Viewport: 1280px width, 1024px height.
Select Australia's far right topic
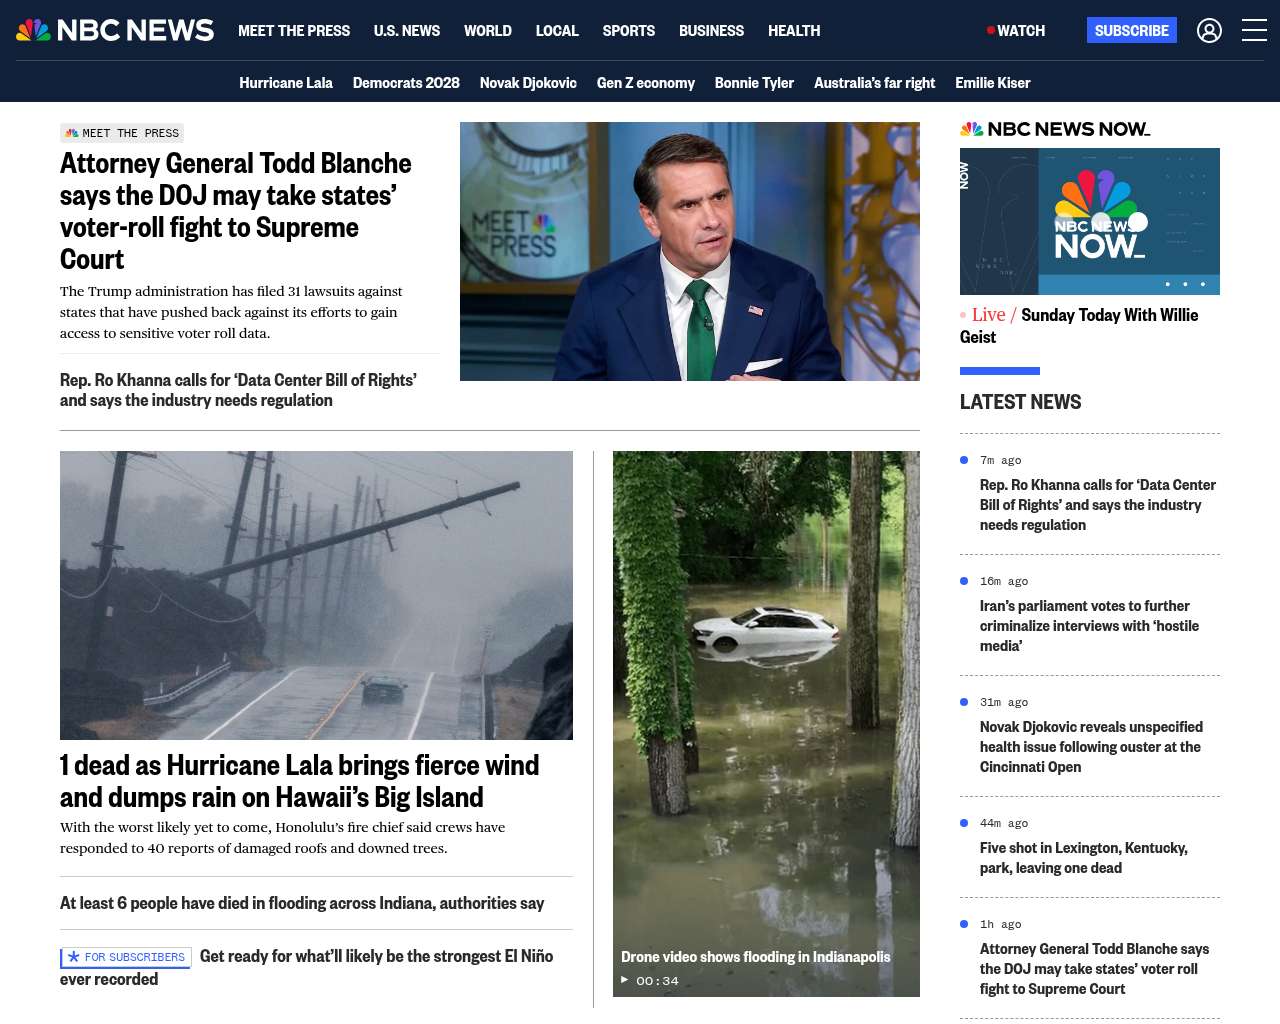point(875,83)
